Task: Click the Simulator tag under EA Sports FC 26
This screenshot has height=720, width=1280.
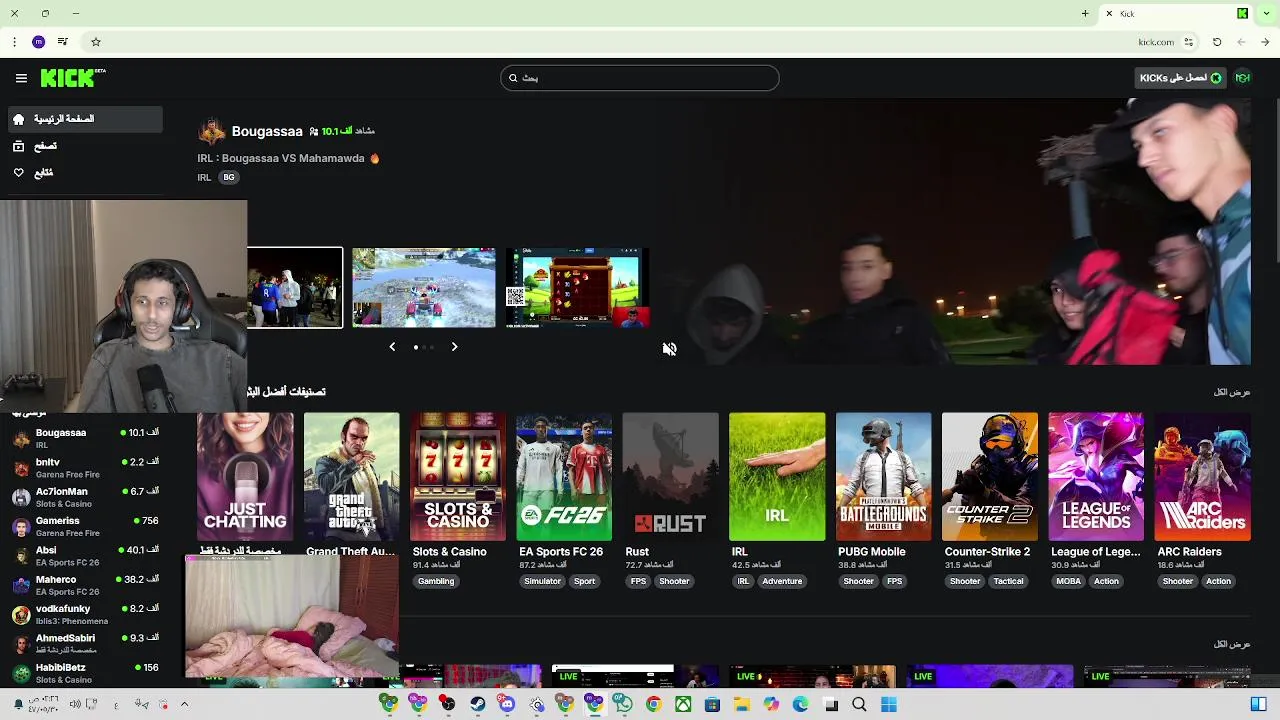Action: [x=543, y=581]
